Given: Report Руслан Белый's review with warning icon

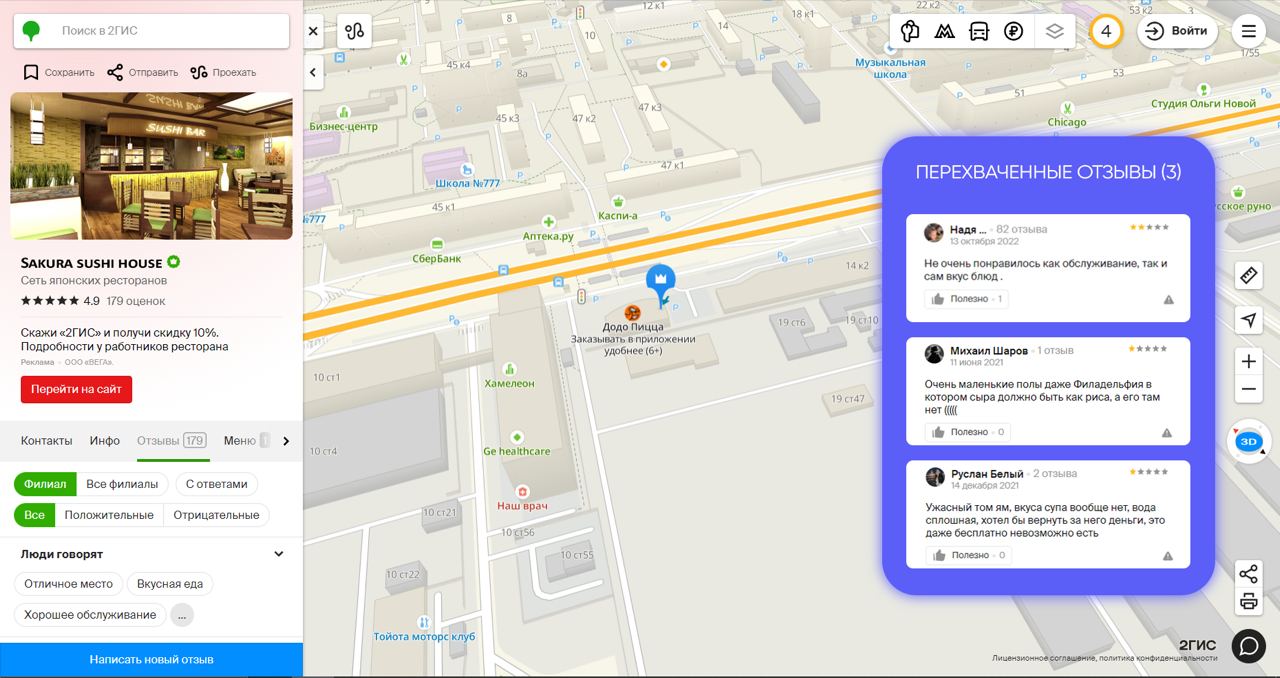Looking at the screenshot, I should (1167, 556).
